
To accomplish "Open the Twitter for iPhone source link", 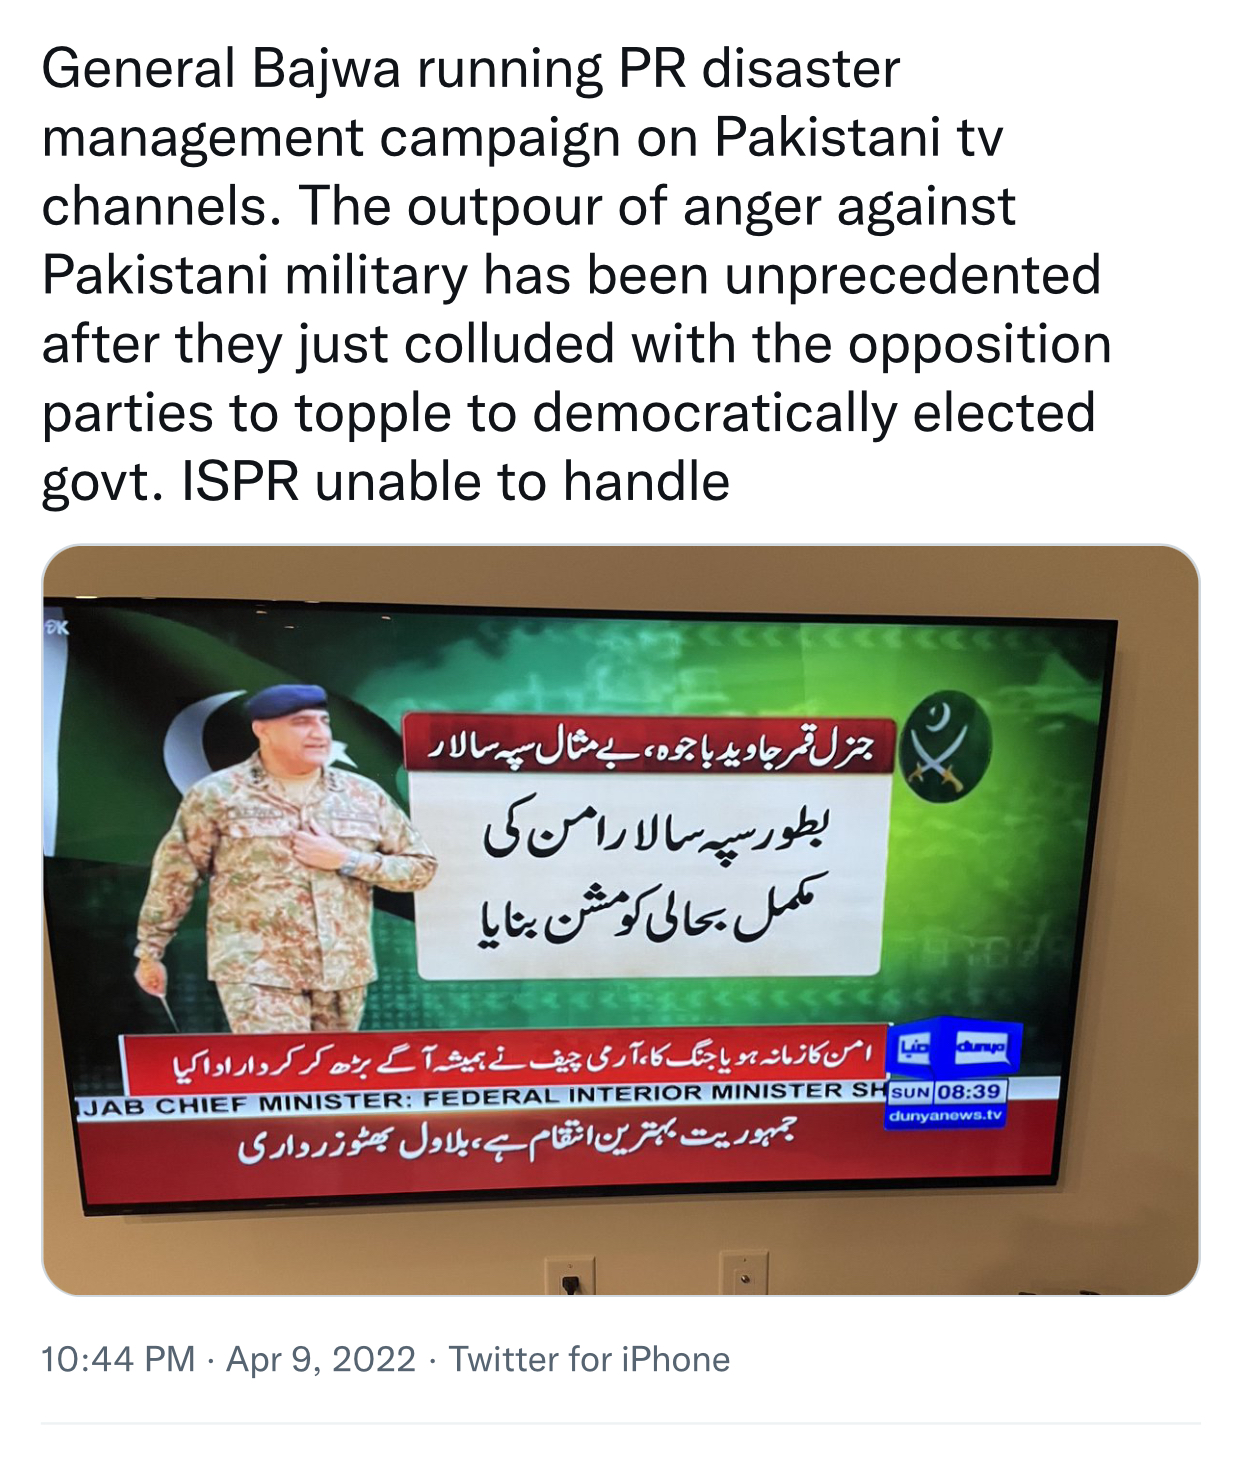I will pyautogui.click(x=589, y=1360).
